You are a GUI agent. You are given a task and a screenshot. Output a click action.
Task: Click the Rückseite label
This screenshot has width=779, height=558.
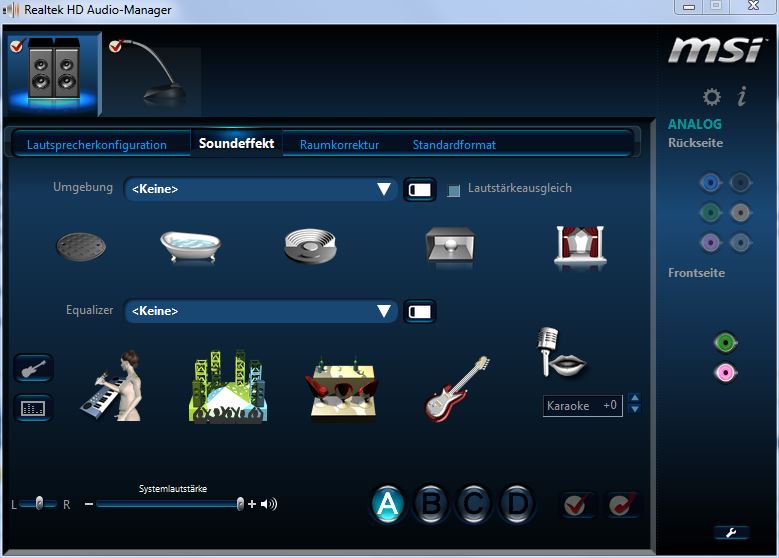(695, 143)
